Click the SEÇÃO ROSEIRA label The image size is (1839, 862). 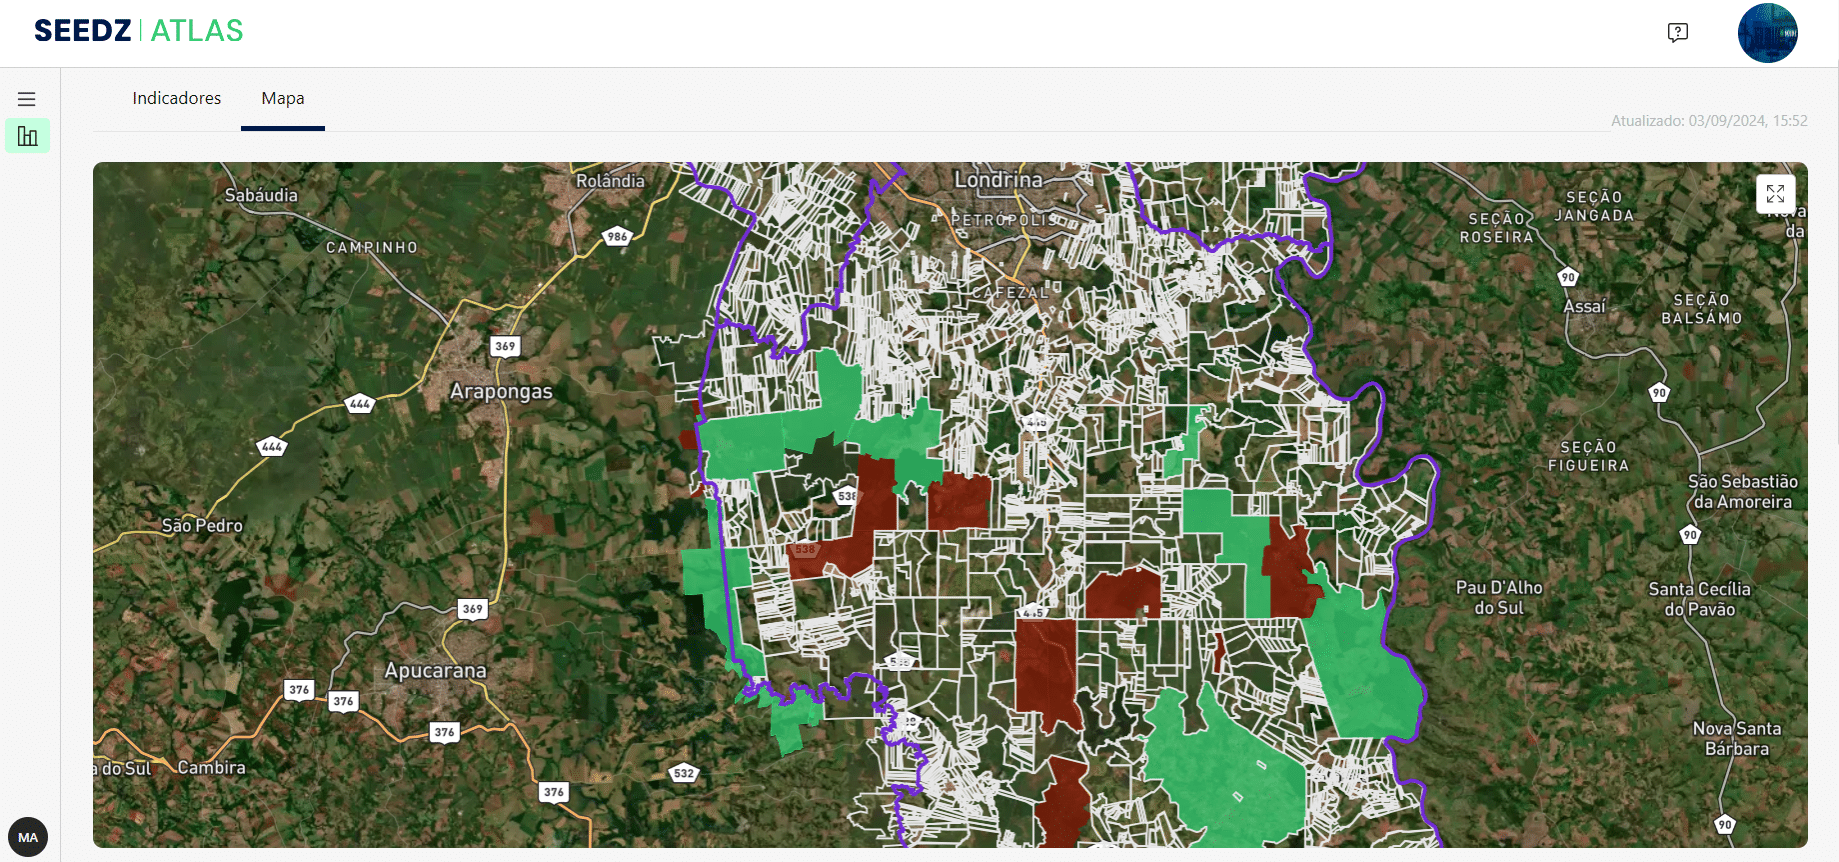point(1497,228)
